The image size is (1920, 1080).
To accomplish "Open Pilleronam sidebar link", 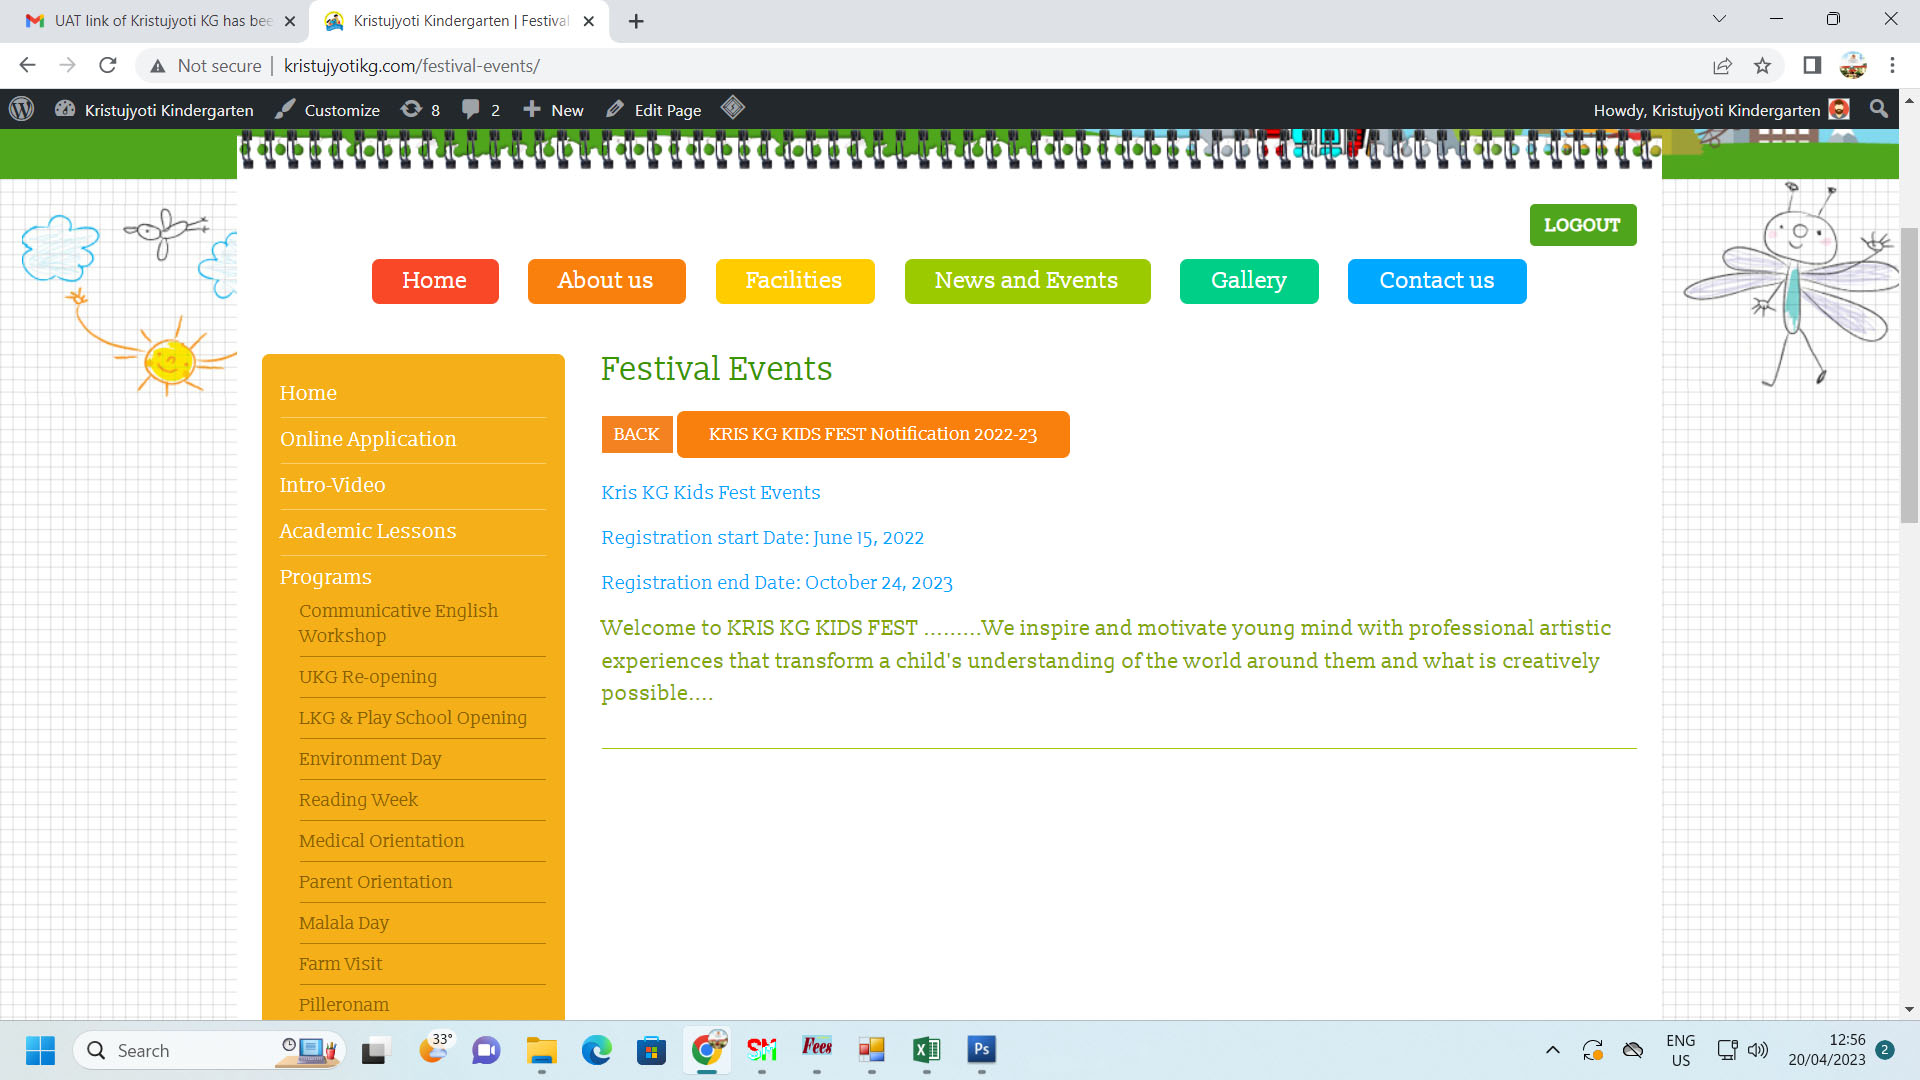I will pos(344,1005).
